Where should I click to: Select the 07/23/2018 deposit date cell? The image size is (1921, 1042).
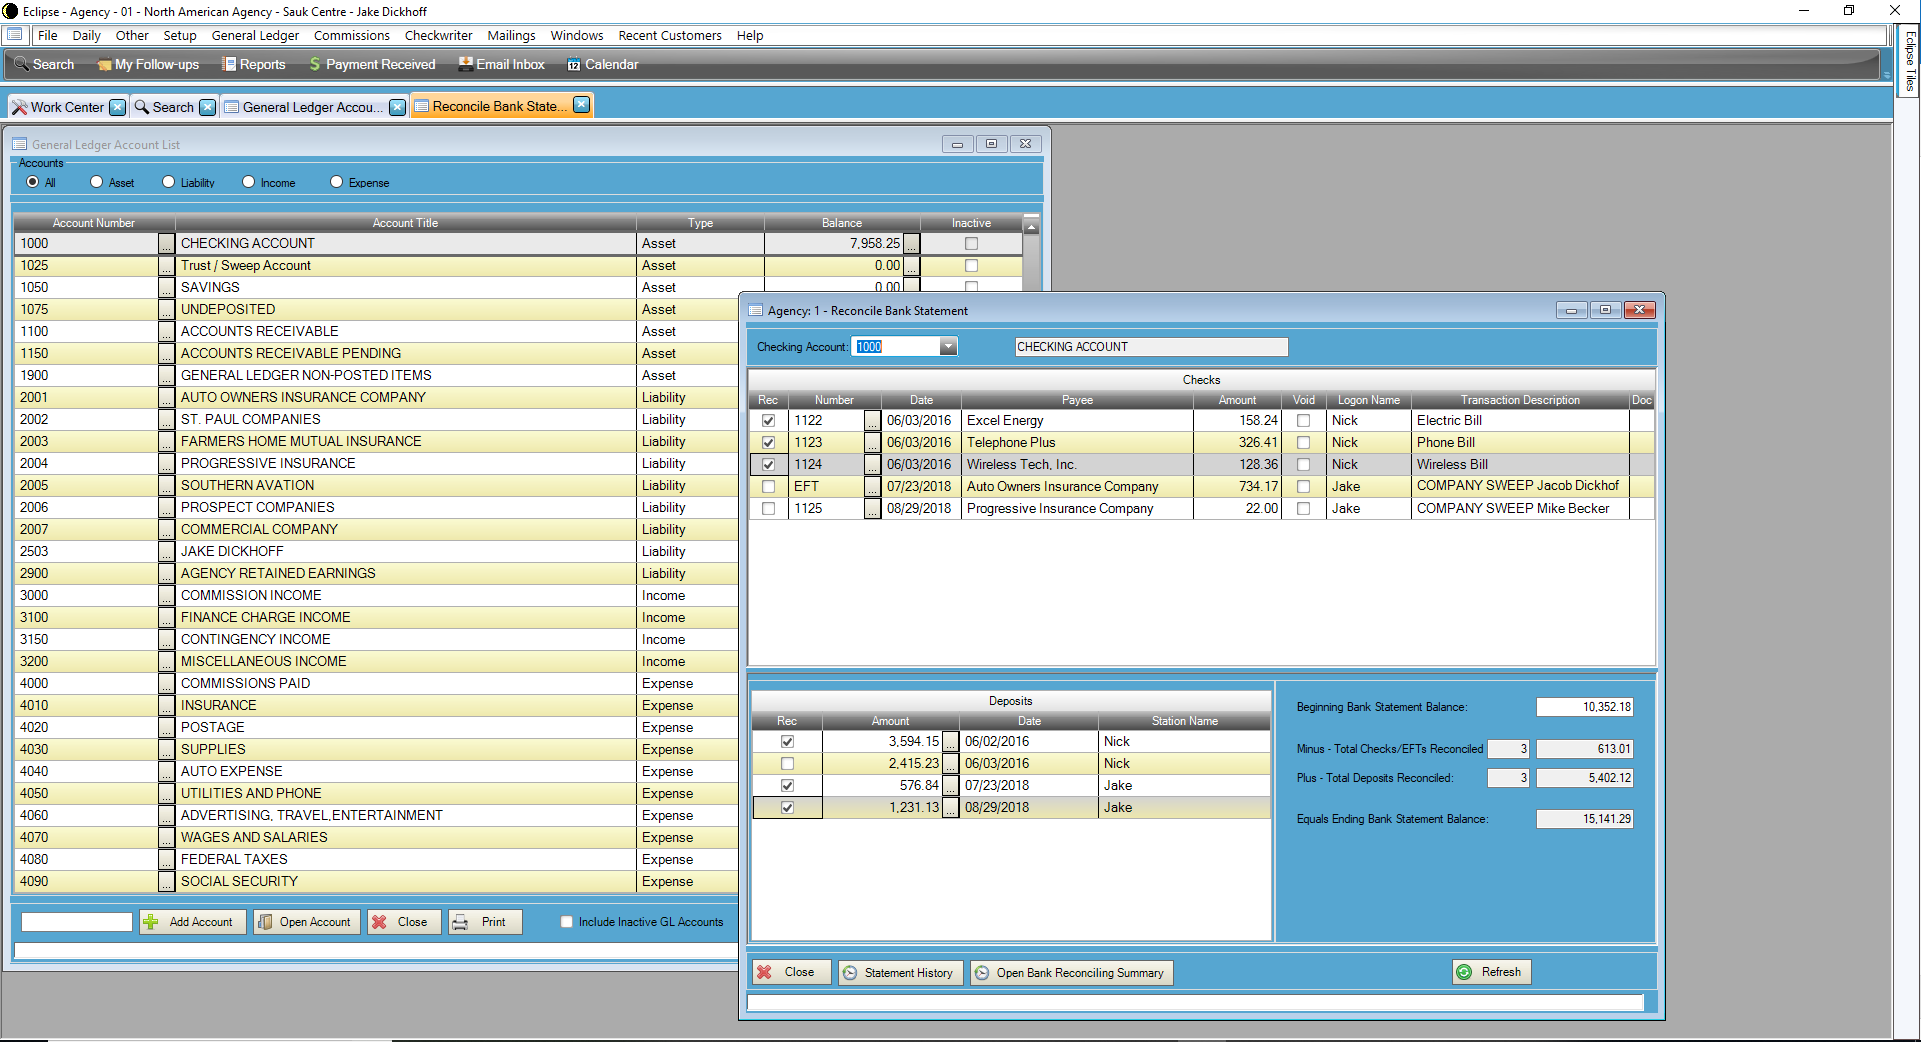pos(1028,785)
